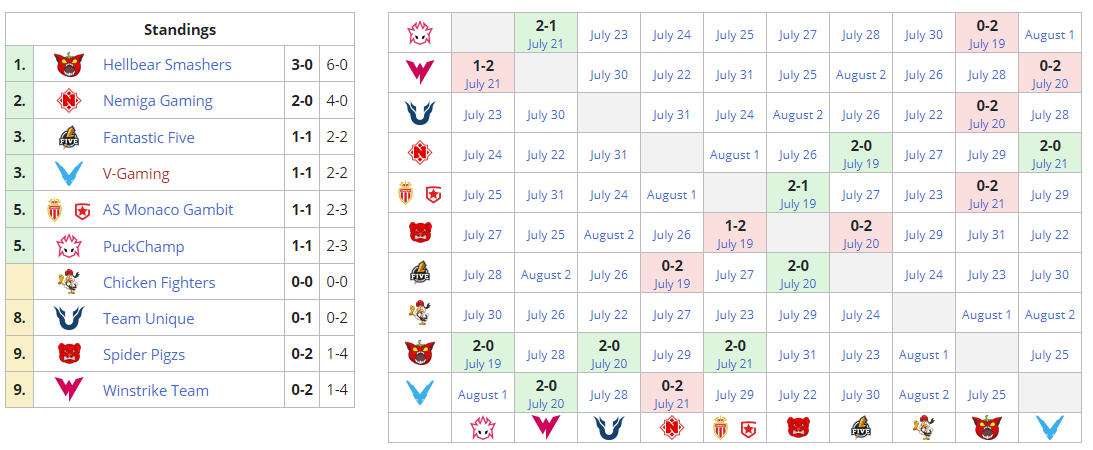1093x450 pixels.
Task: Open the Hellbear Smashers team link
Action: [167, 65]
